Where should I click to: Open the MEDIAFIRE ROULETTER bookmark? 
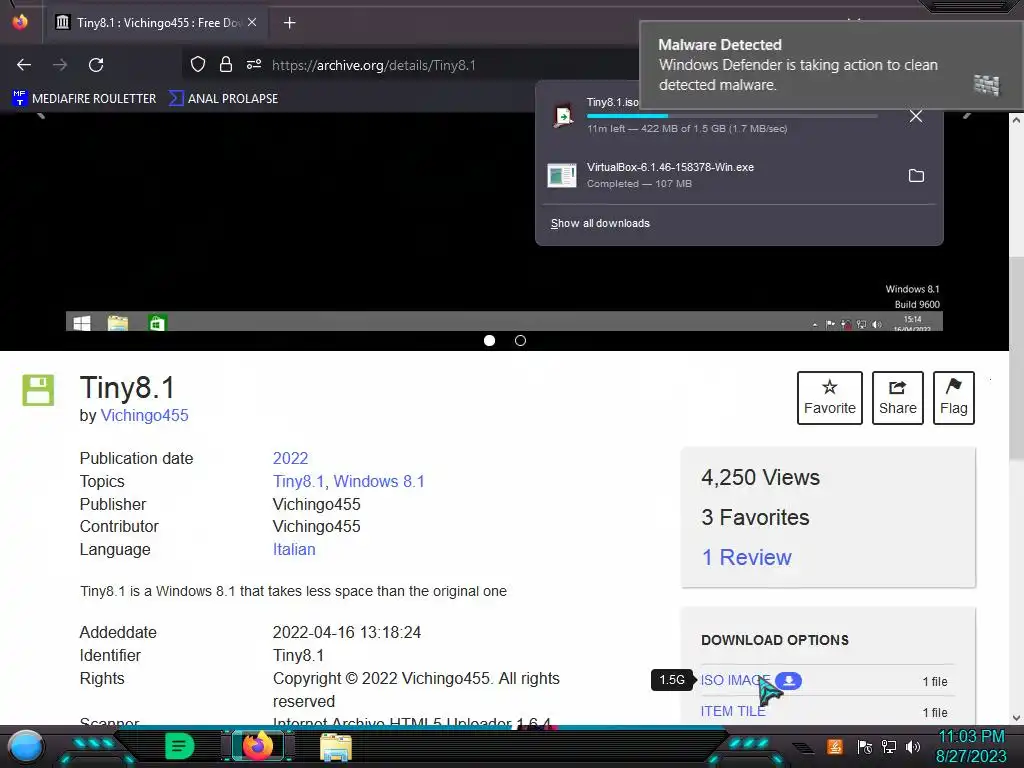(x=84, y=99)
